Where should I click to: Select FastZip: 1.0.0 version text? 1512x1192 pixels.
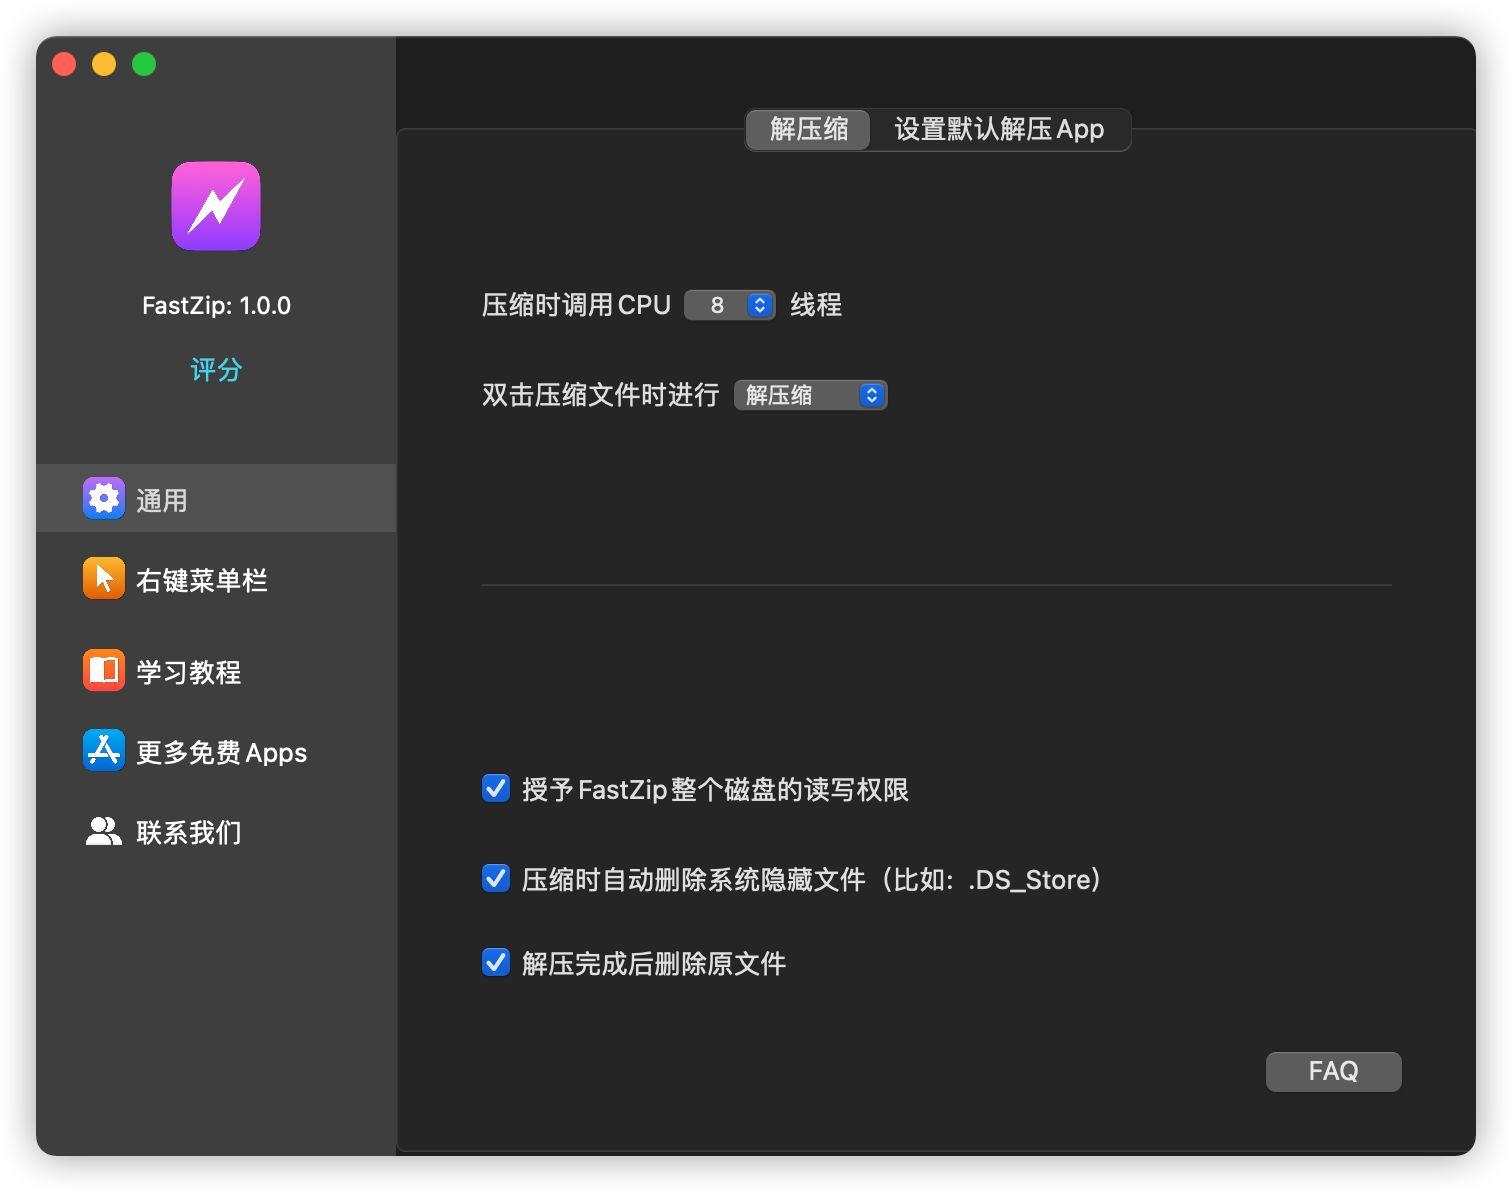click(215, 305)
